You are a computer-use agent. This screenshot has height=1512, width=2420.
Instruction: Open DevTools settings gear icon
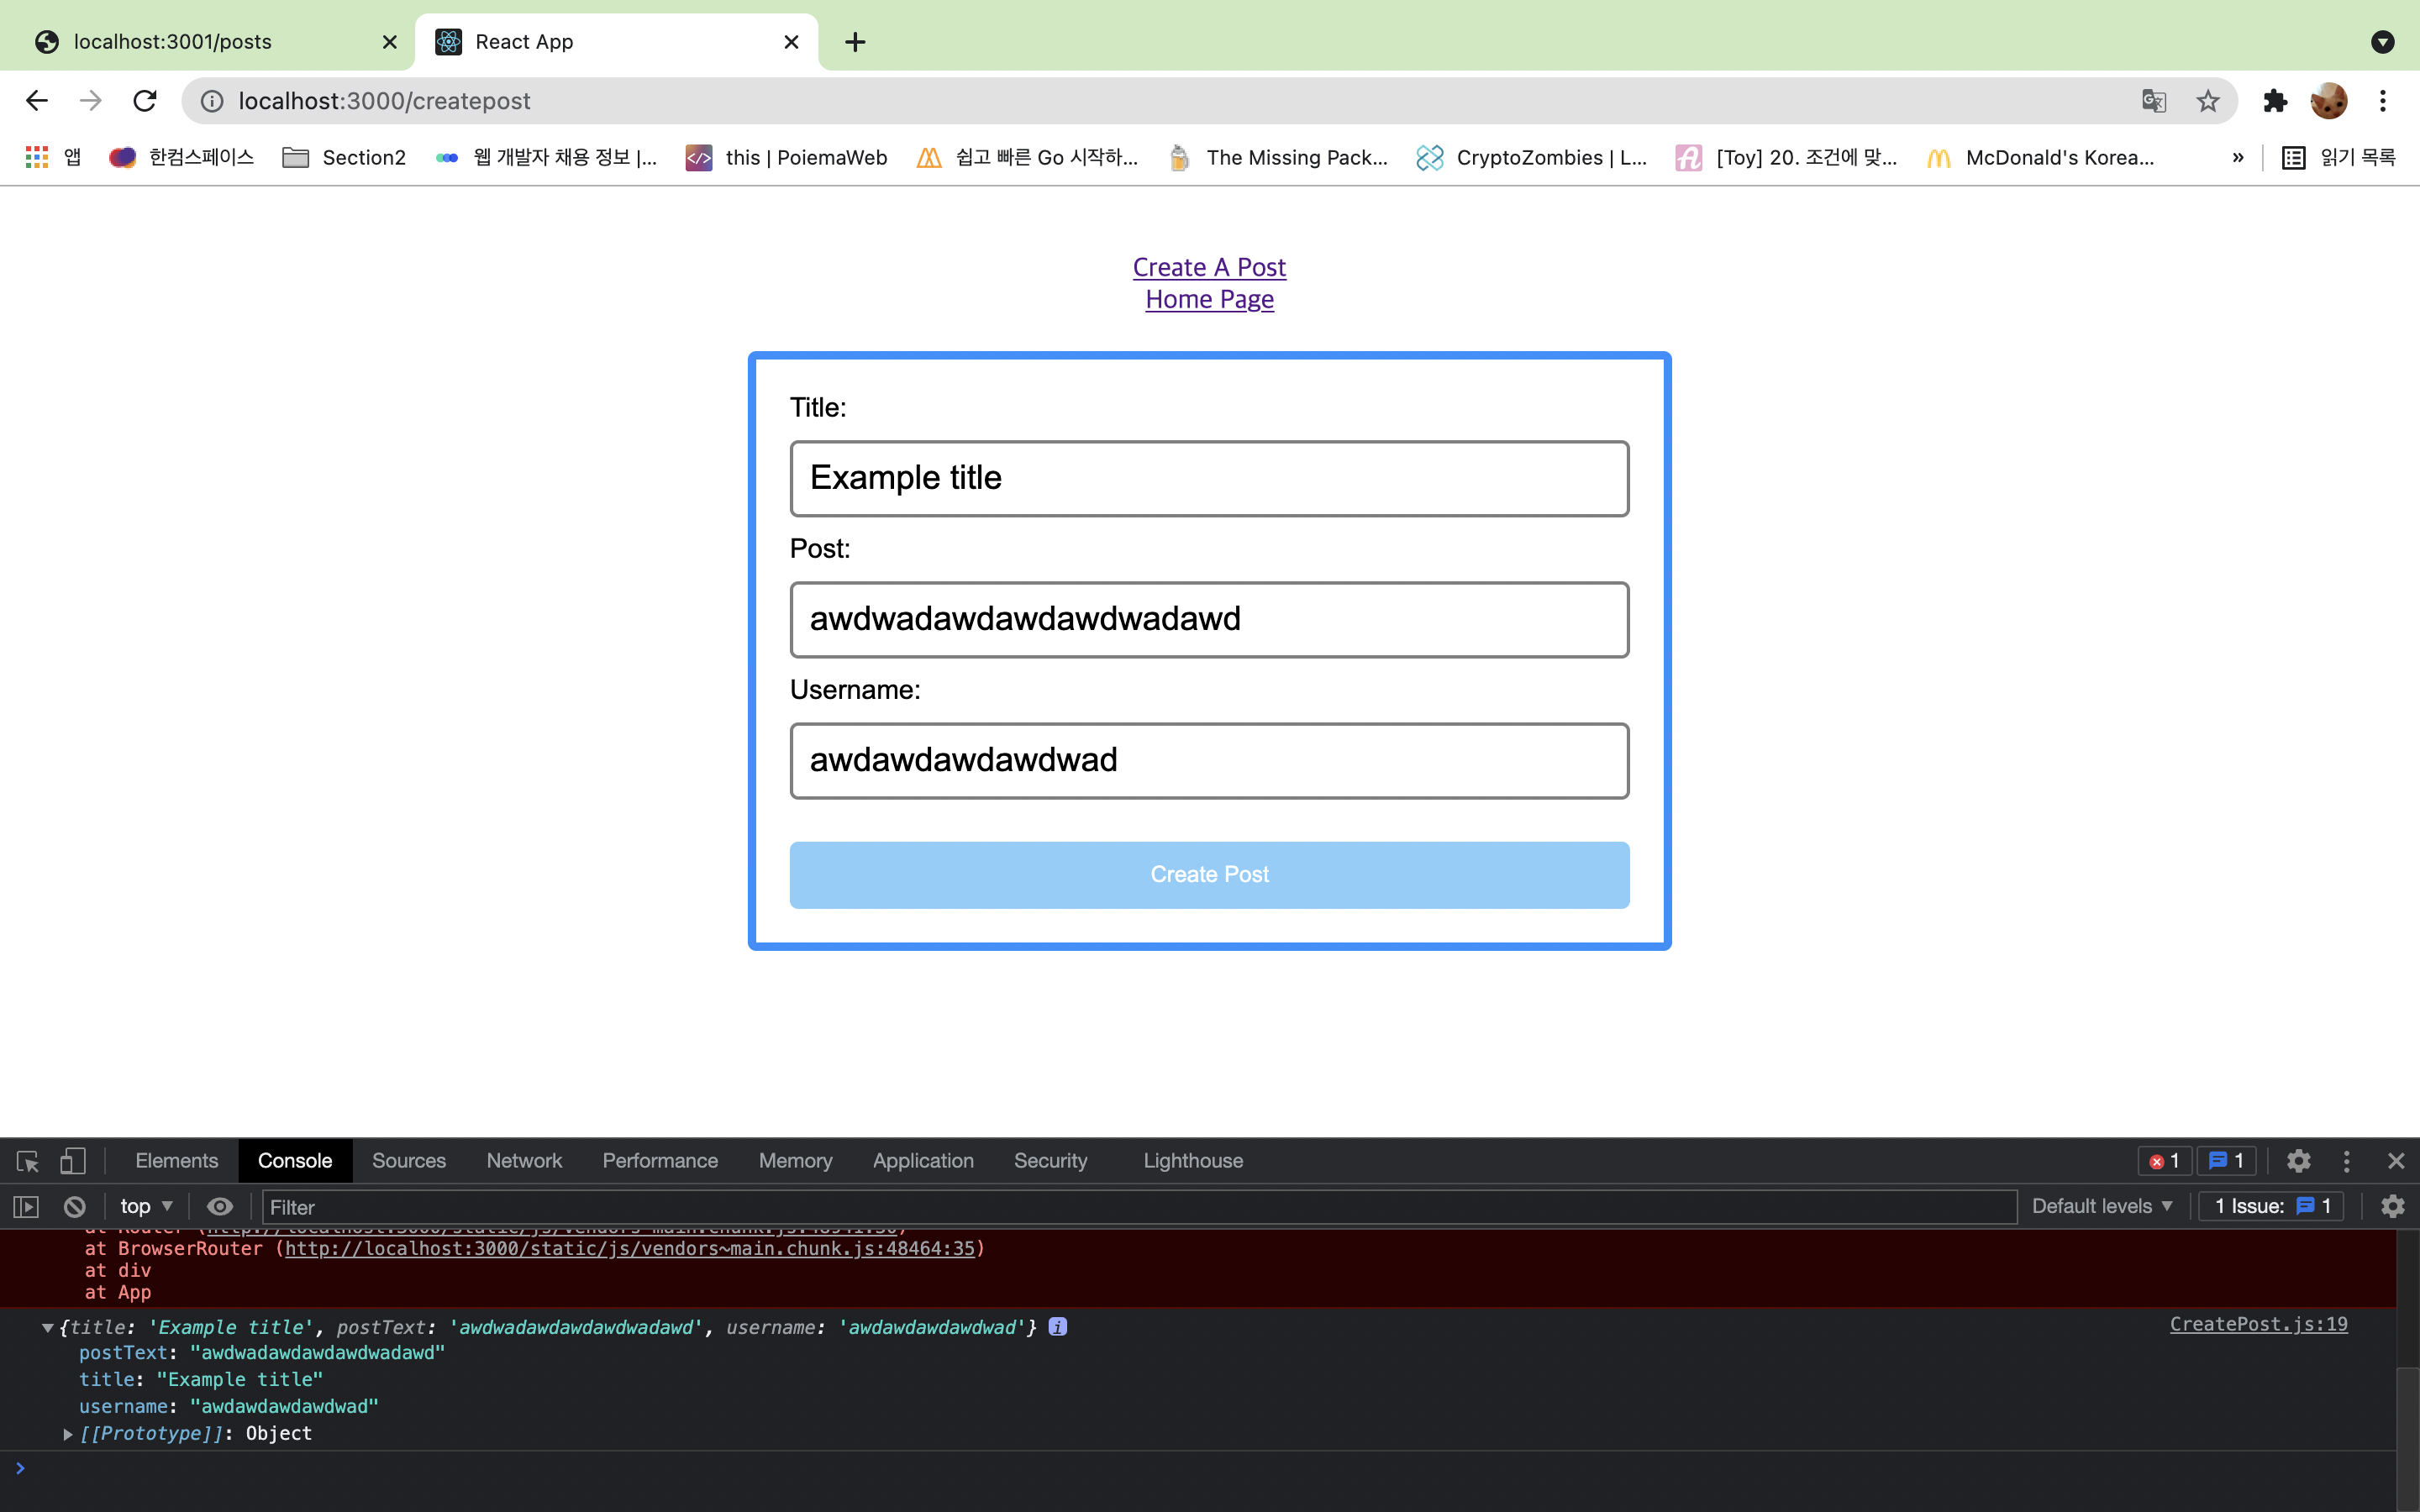tap(2298, 1161)
